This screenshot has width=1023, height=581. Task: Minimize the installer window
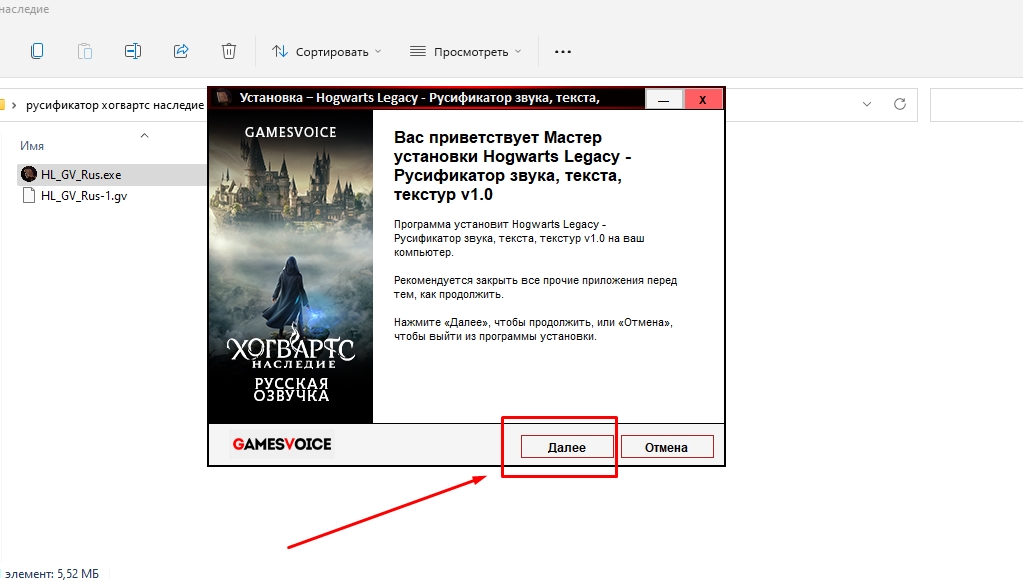point(664,99)
